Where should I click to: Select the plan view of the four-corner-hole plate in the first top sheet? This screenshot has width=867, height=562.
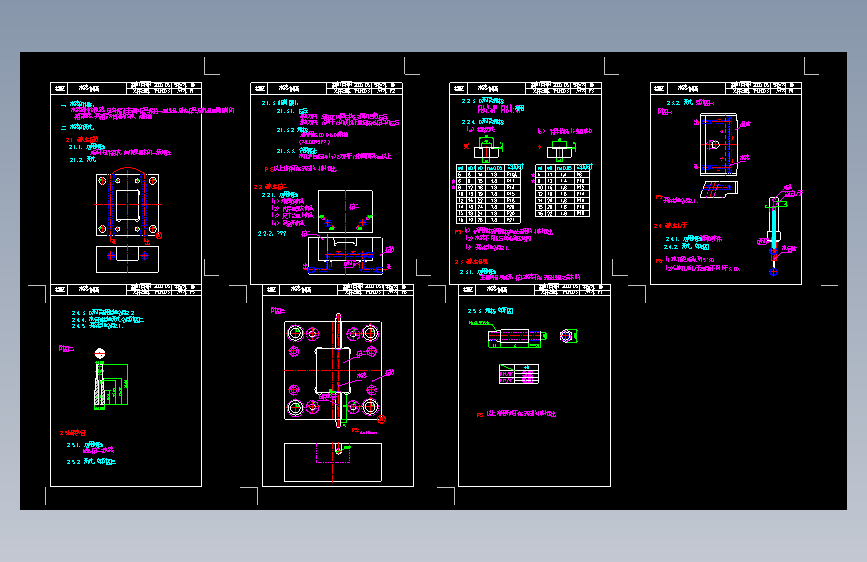coord(127,205)
